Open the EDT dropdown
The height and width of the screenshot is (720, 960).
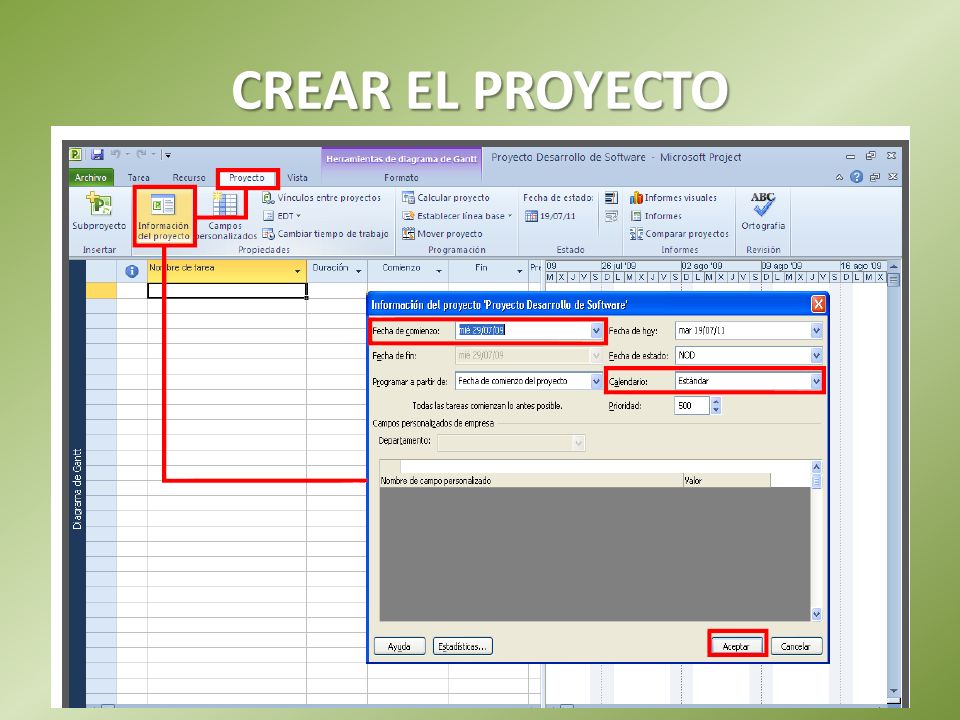[x=282, y=216]
